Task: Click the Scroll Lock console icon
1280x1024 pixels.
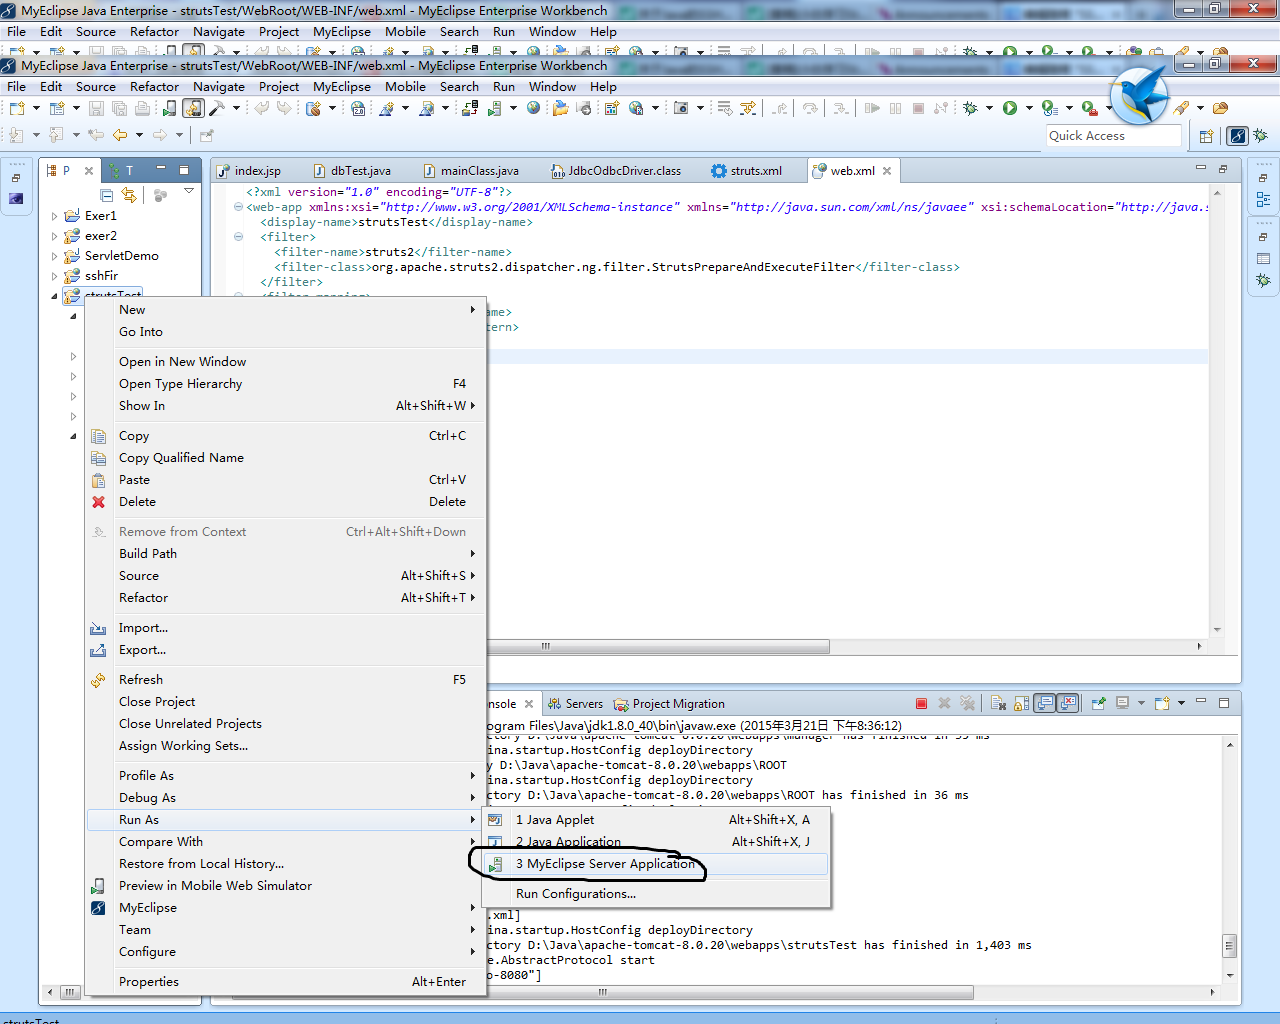Action: coord(1021,703)
